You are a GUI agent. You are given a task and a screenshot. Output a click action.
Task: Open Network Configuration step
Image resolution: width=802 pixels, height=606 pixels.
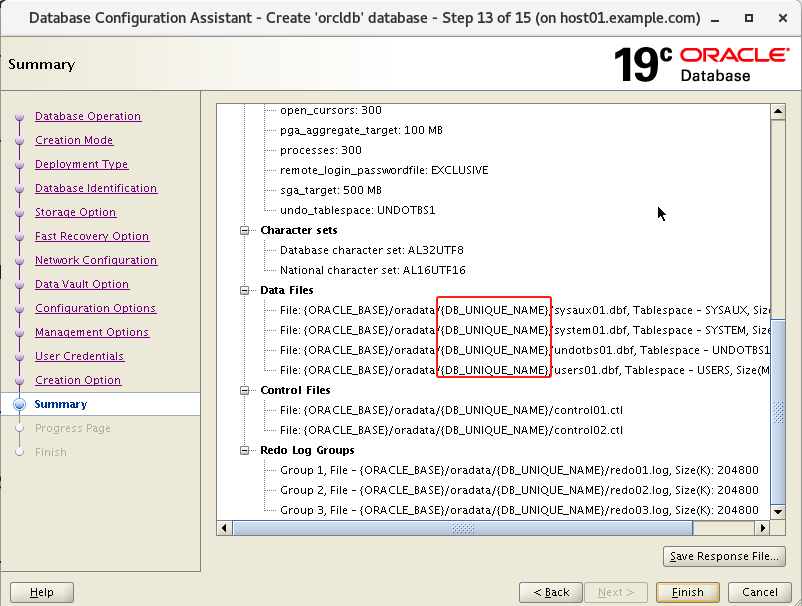coord(96,260)
